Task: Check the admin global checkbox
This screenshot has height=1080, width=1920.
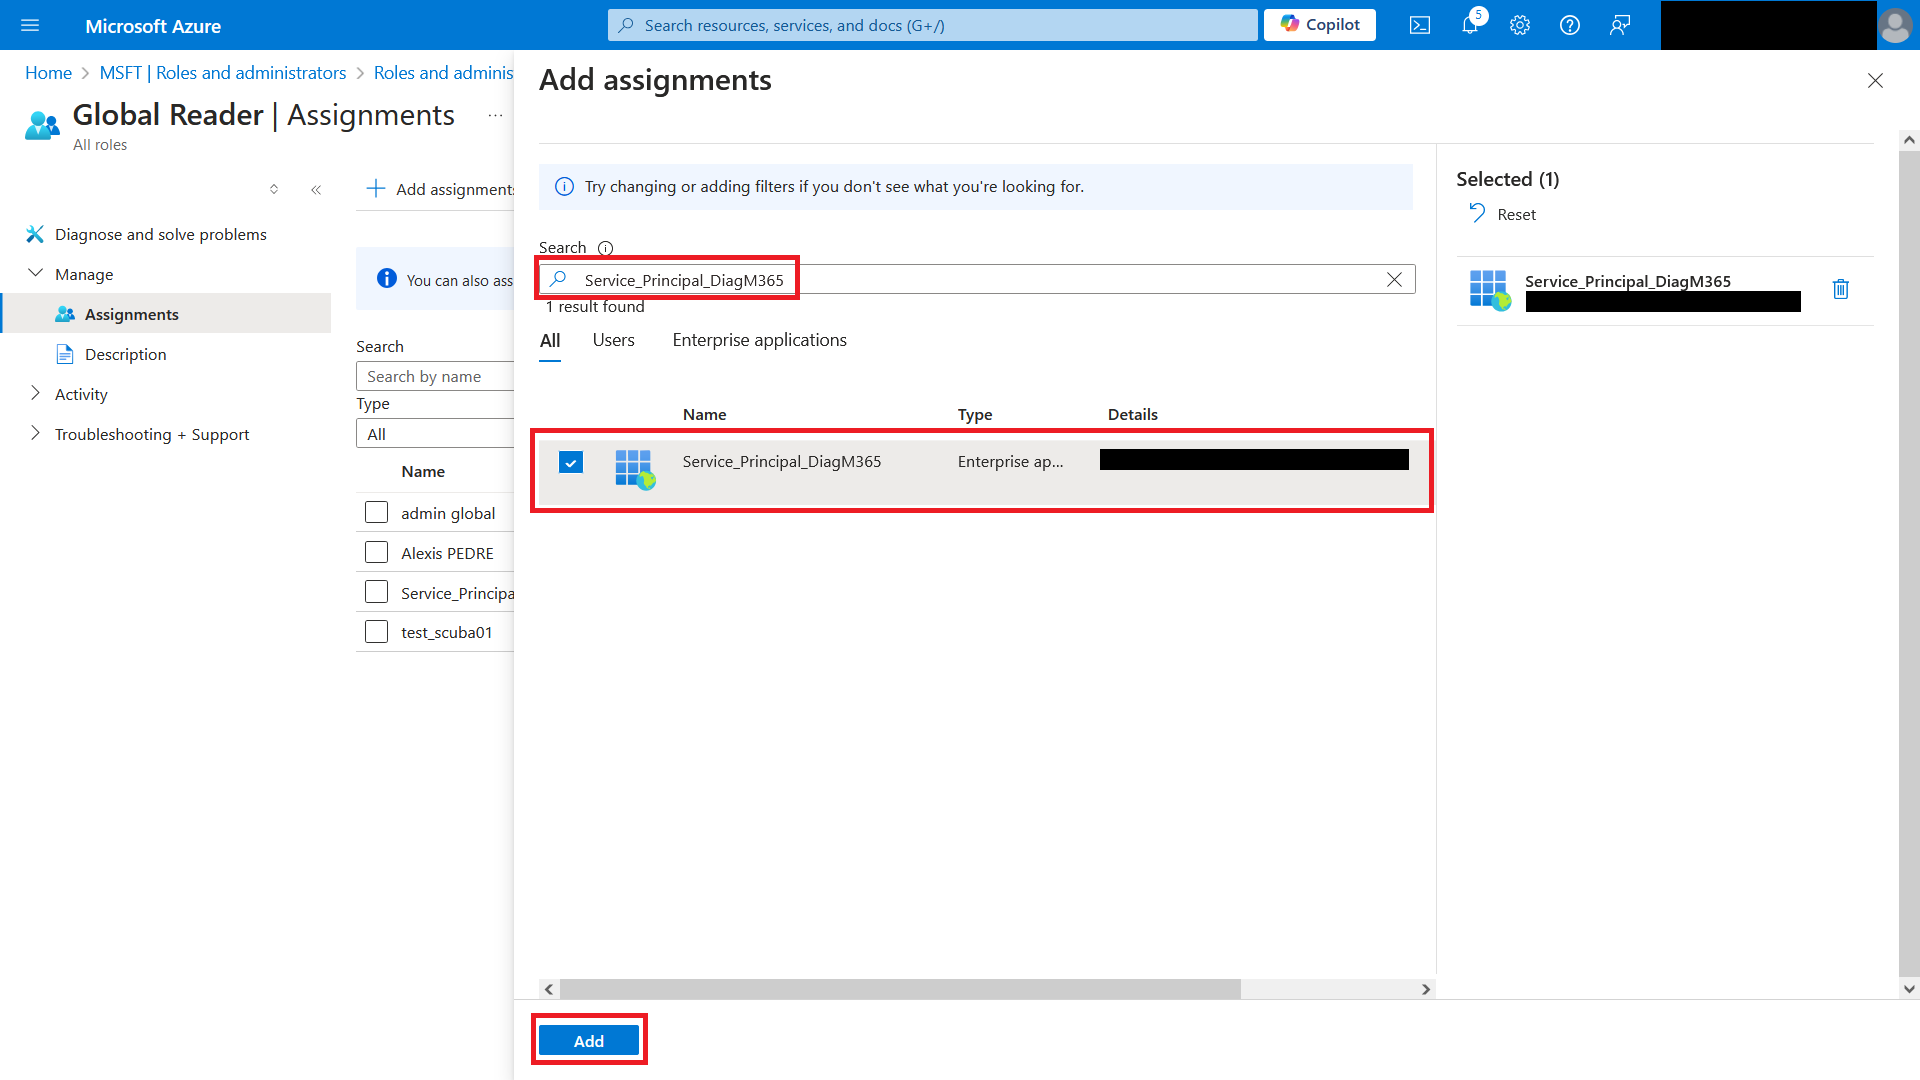Action: [377, 513]
